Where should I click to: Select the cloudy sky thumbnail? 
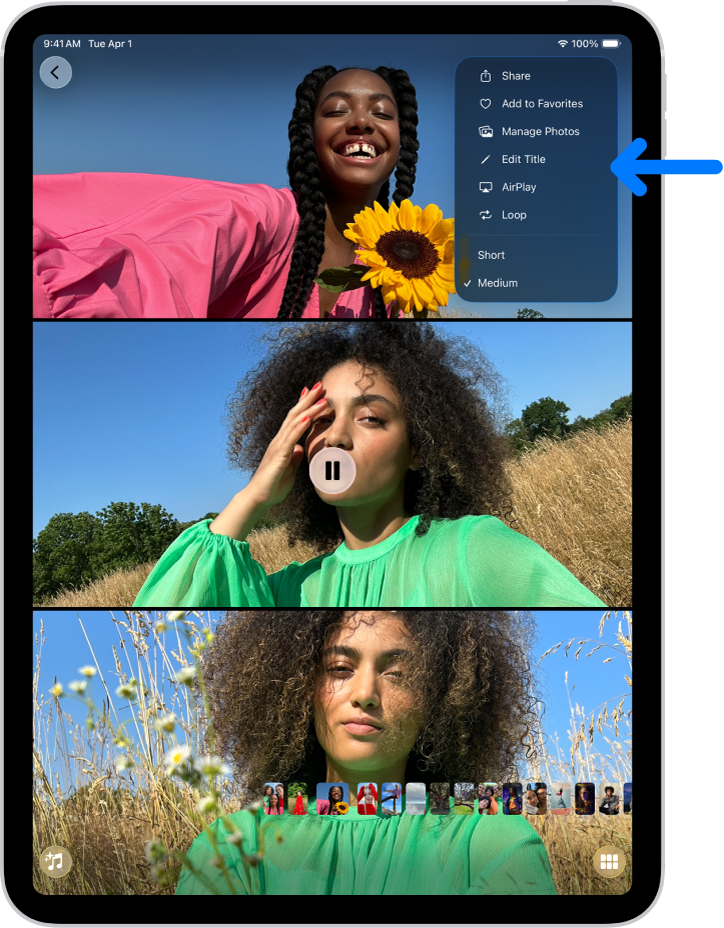click(x=415, y=799)
